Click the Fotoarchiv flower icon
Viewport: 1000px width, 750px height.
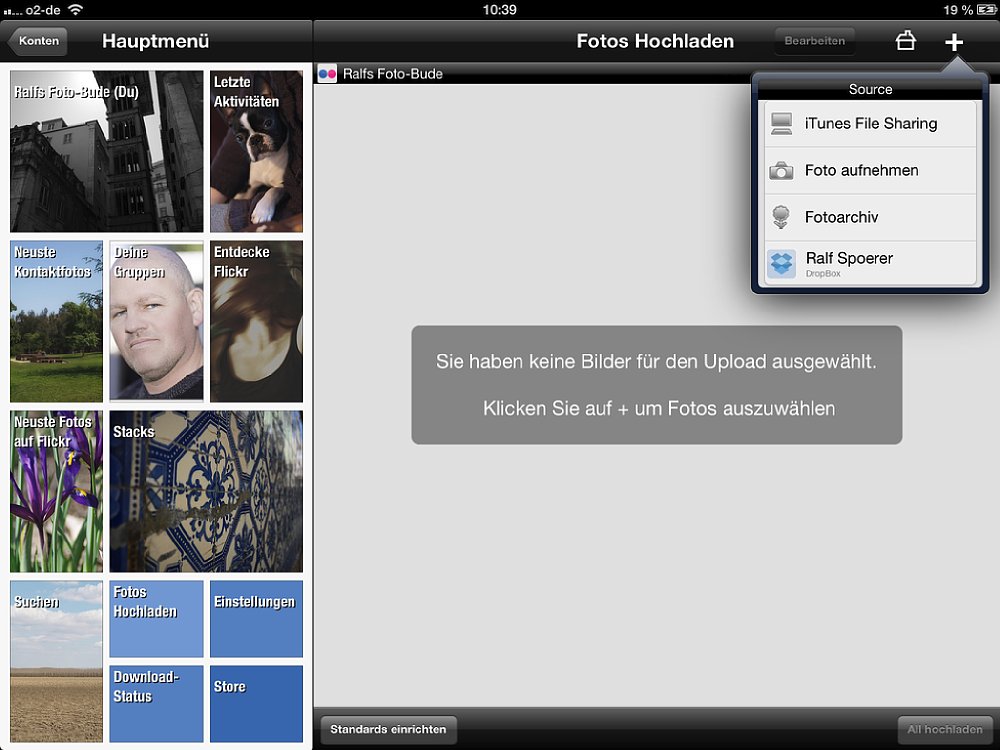click(781, 217)
